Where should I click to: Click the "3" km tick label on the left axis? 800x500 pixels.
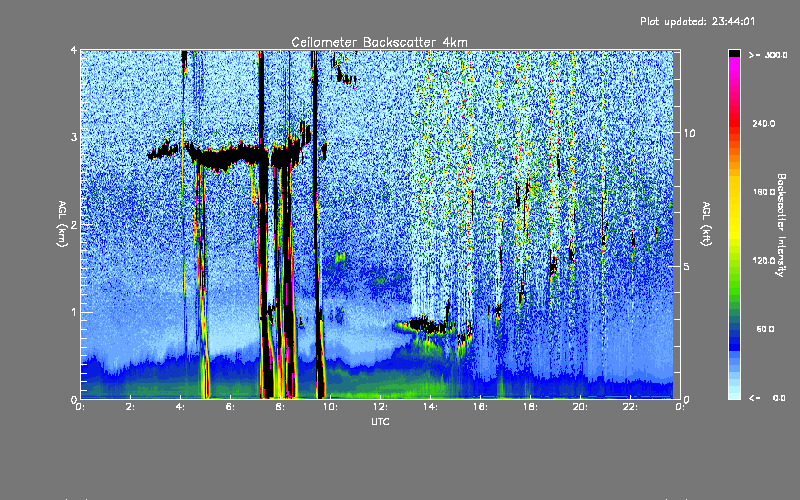point(74,137)
